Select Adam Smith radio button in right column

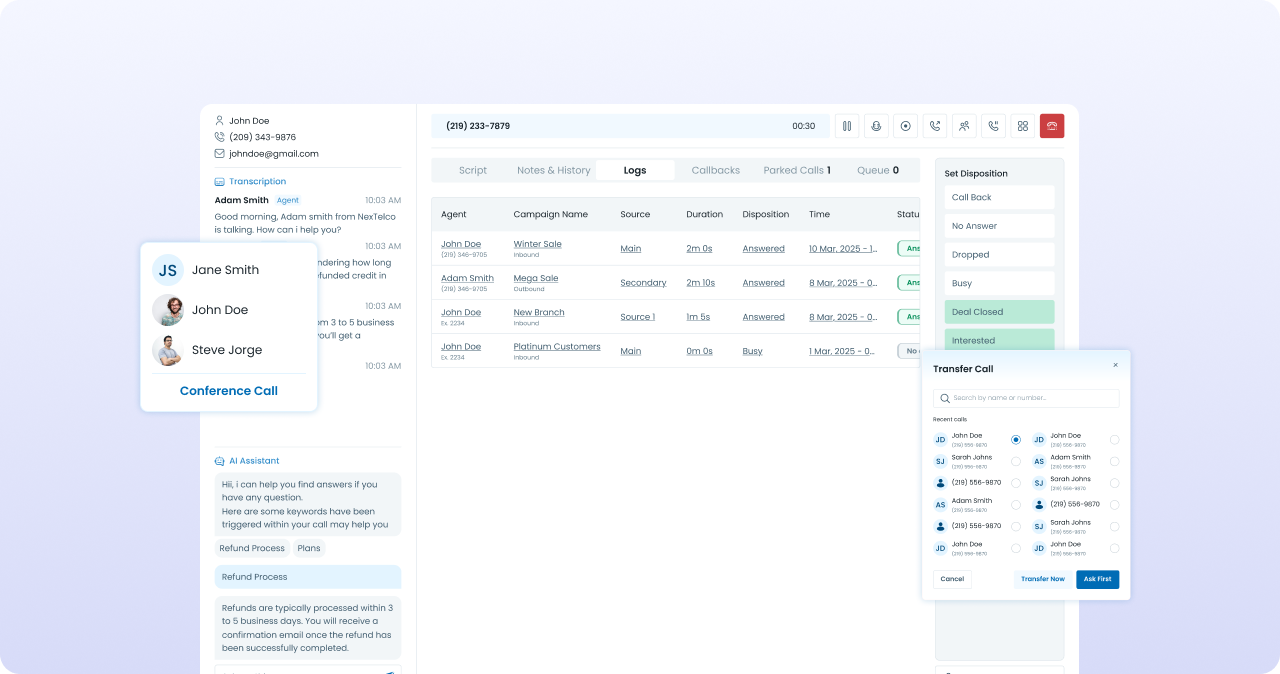point(1114,462)
